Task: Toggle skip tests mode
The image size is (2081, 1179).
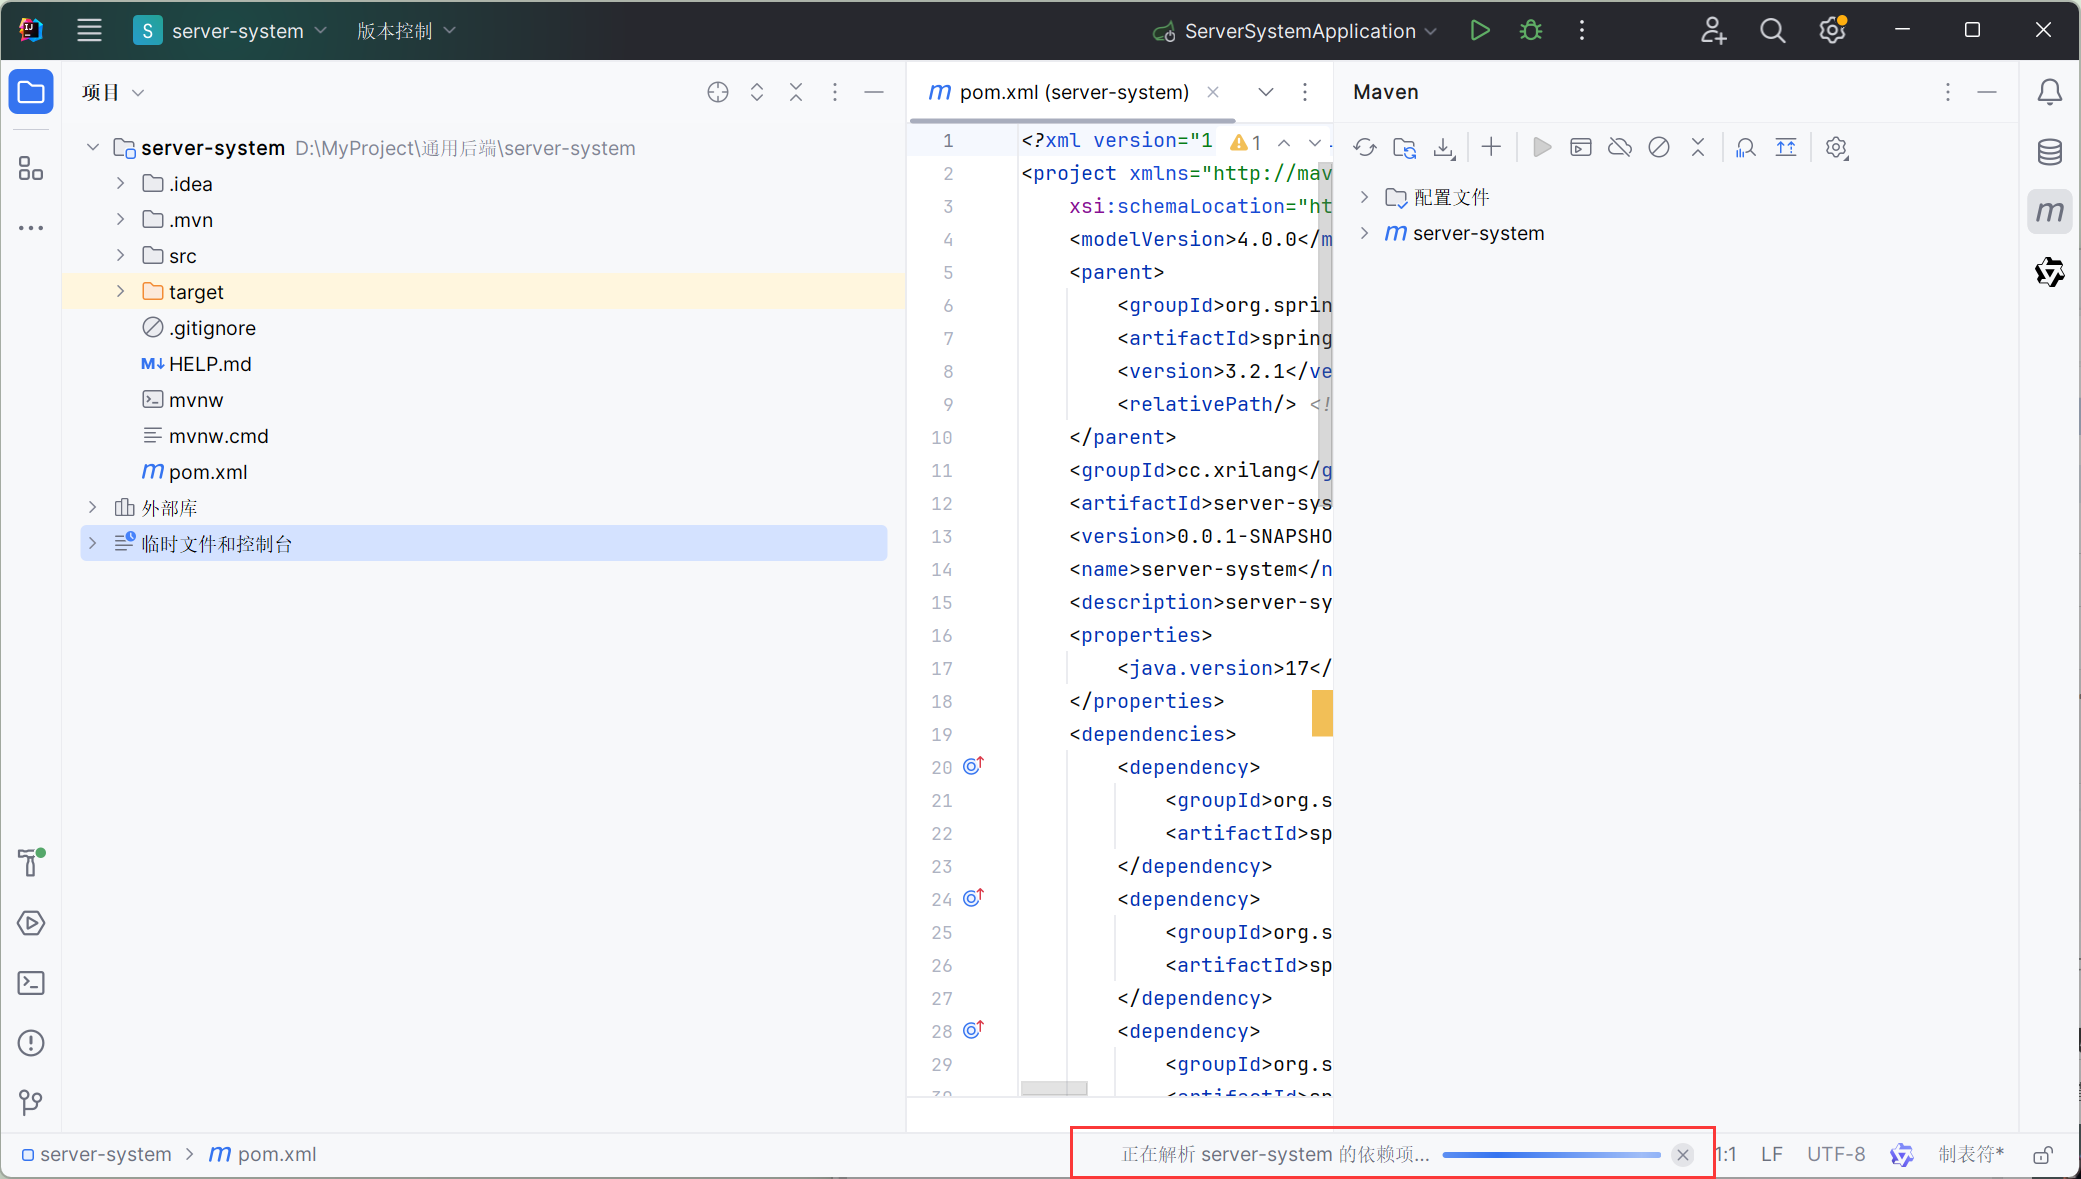Action: [x=1658, y=148]
